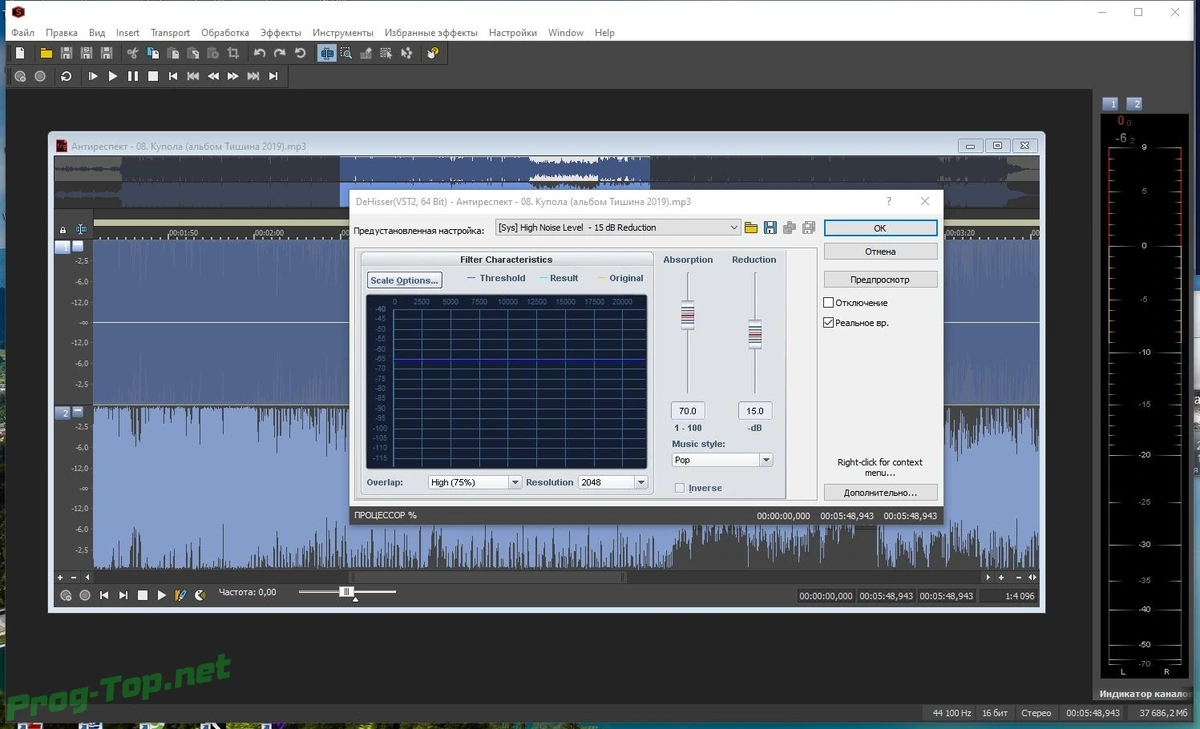1200x729 pixels.
Task: Toggle the Реальное вр. checkbox
Action: tap(828, 323)
